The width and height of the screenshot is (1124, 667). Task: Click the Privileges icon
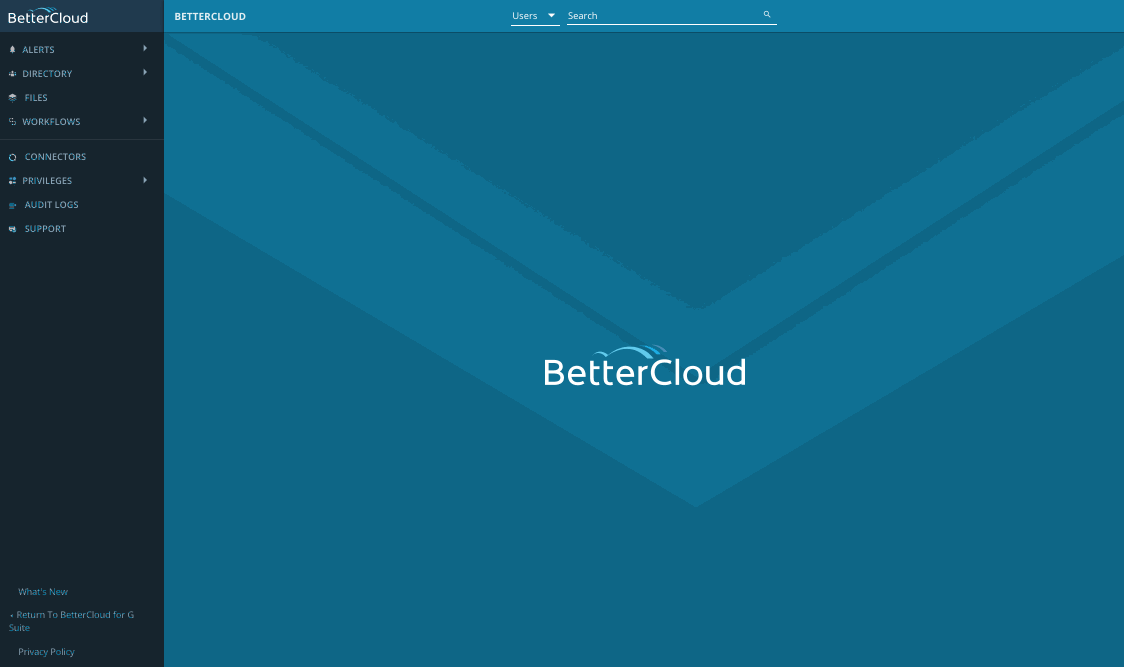click(12, 181)
